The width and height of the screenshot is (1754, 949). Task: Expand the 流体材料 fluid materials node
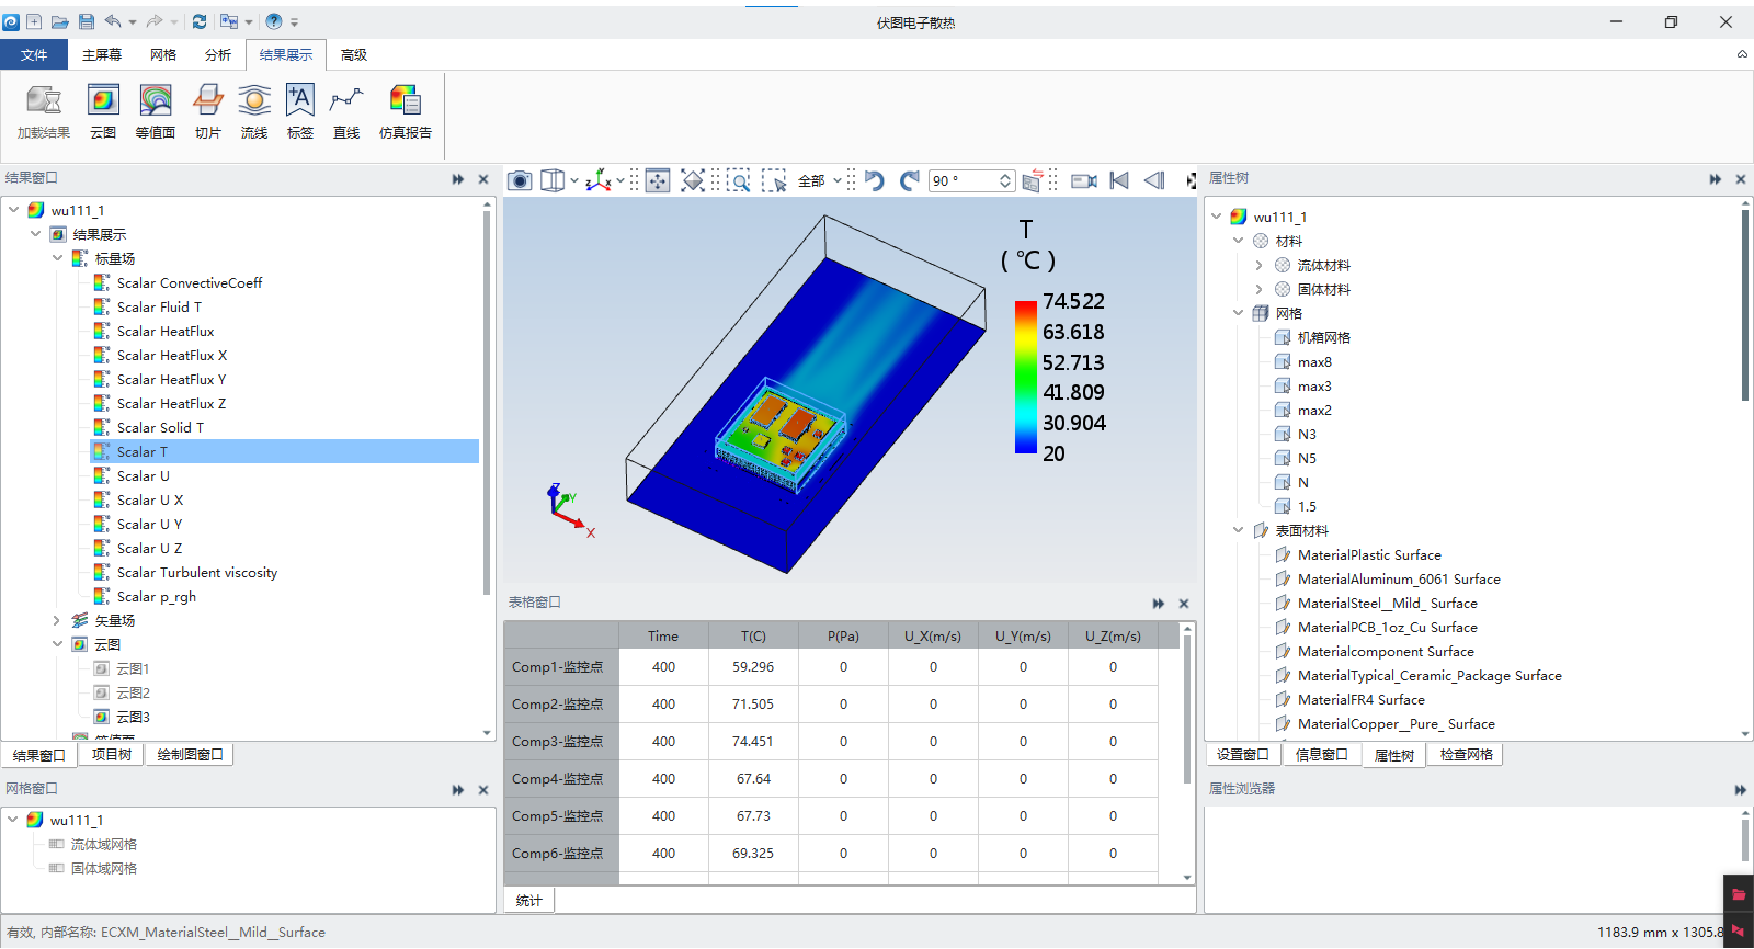tap(1259, 265)
